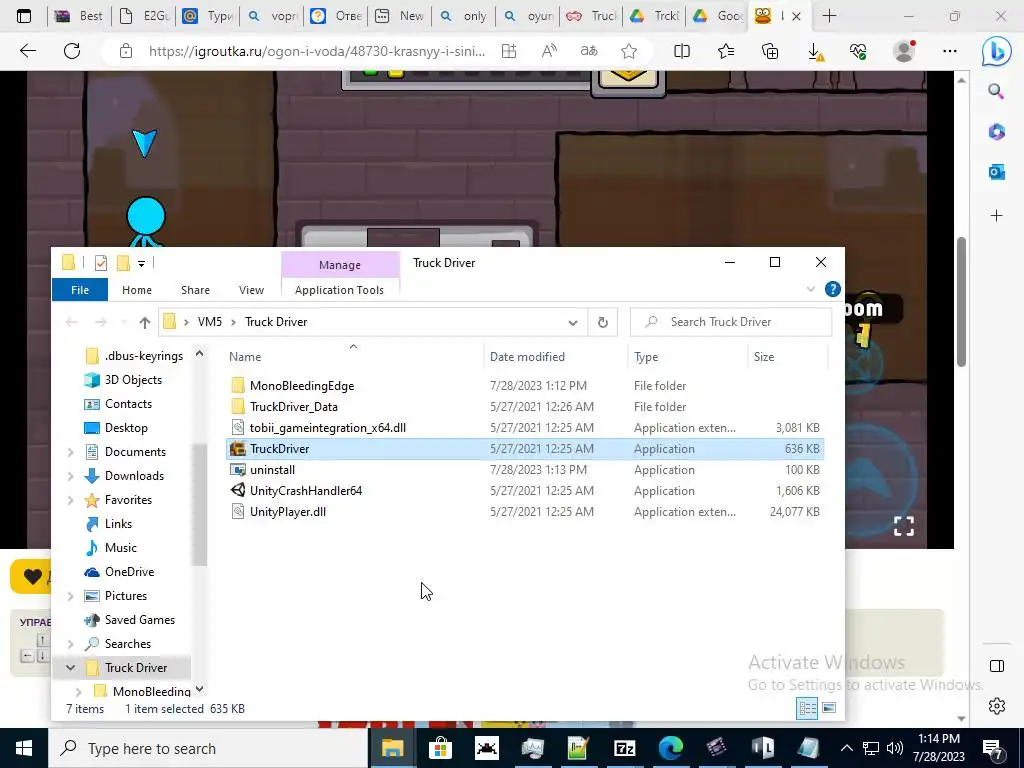Open .dbus-keyrings folder in navigation pane
Screen dimensions: 1024x768
(x=144, y=356)
